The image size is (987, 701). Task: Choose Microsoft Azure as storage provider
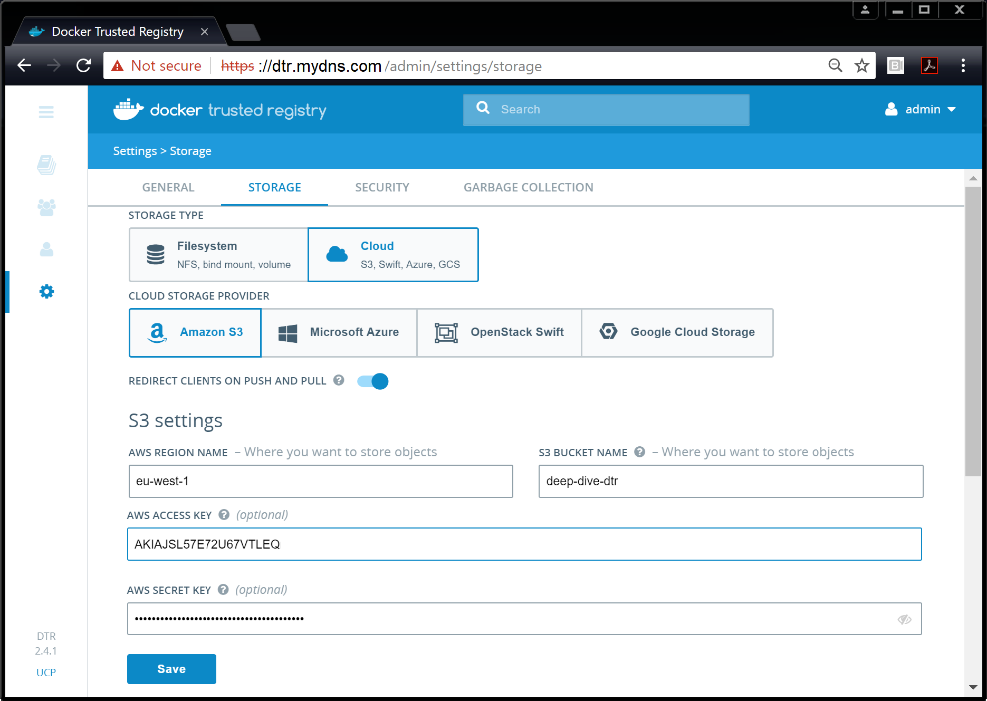pos(339,332)
